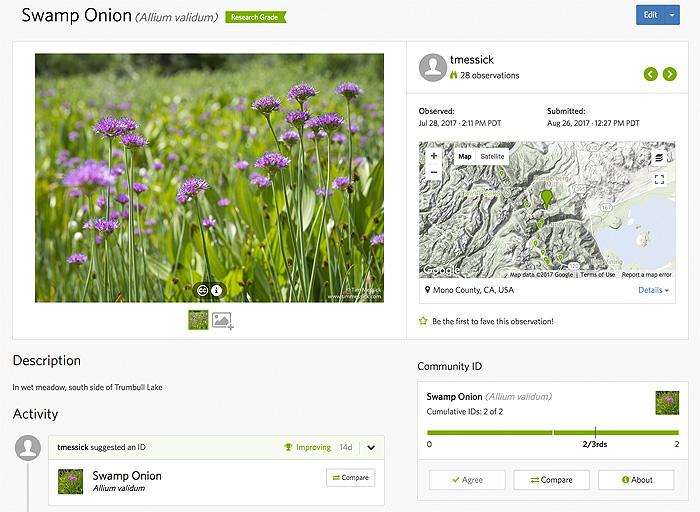Viewport: 700px width, 512px height.
Task: Switch map to Map view
Action: (464, 157)
